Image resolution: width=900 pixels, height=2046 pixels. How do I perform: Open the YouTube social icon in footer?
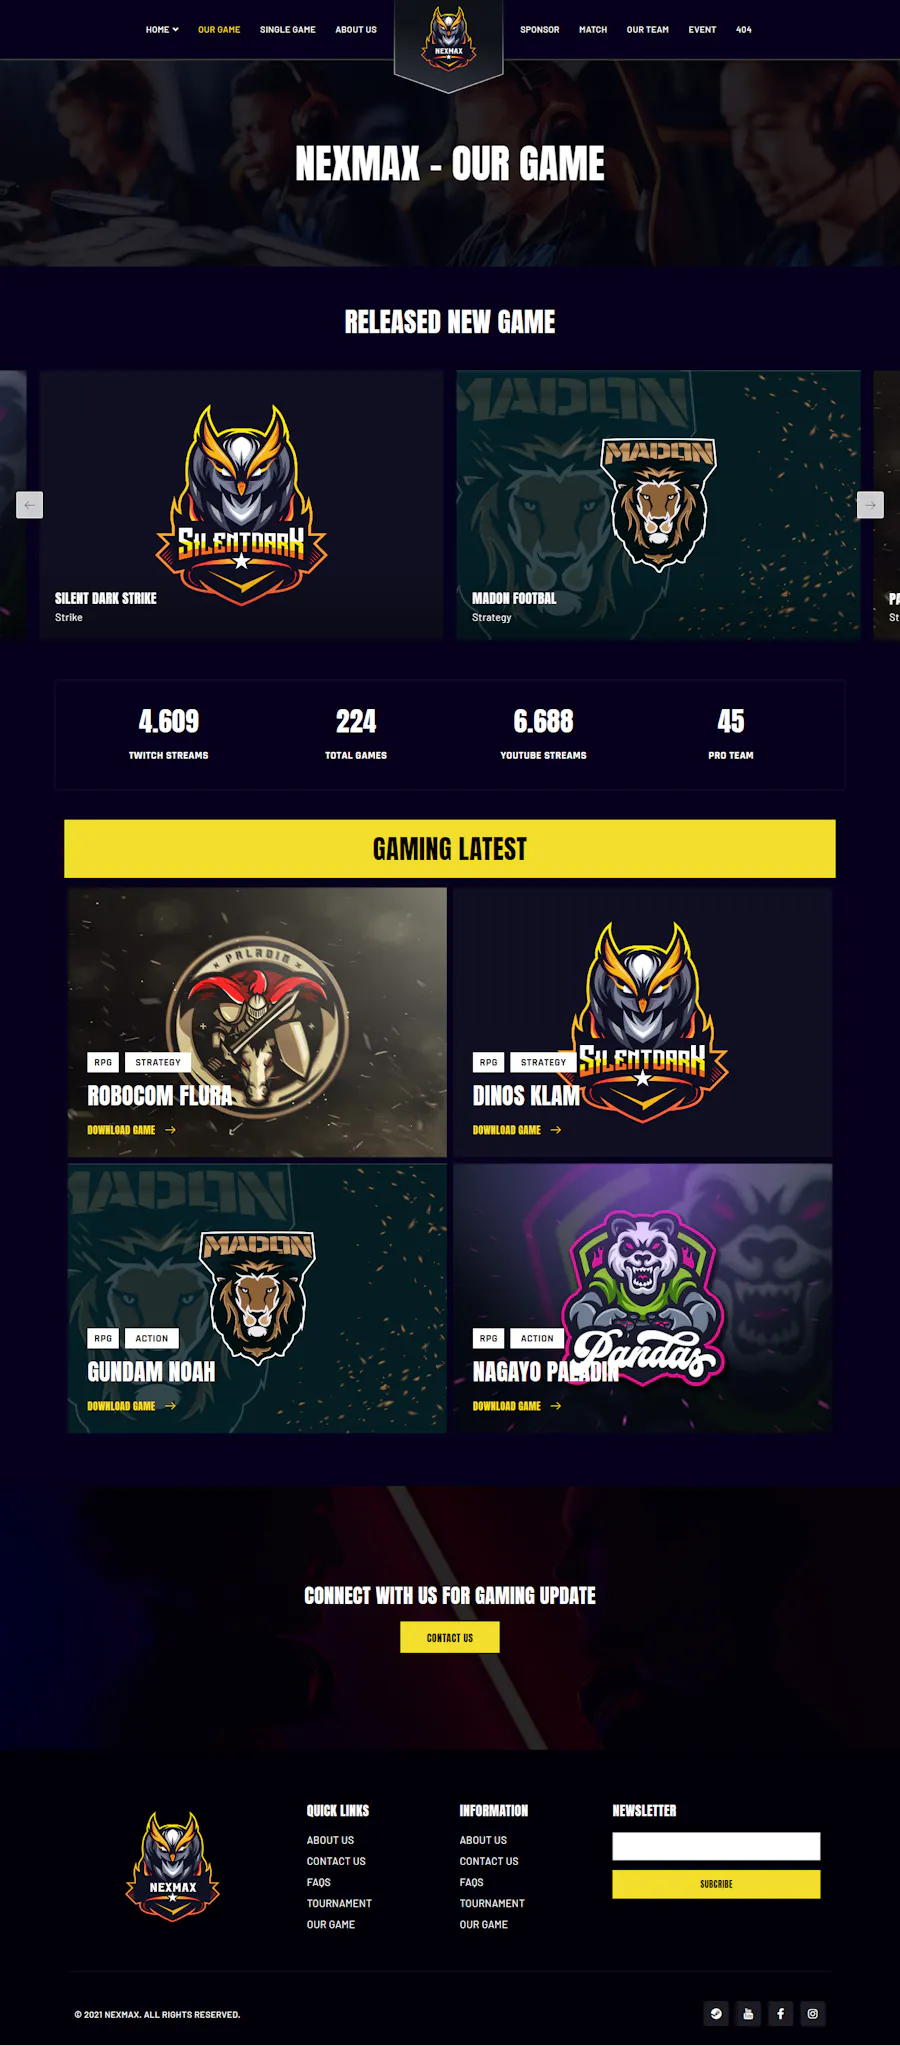pos(748,2014)
